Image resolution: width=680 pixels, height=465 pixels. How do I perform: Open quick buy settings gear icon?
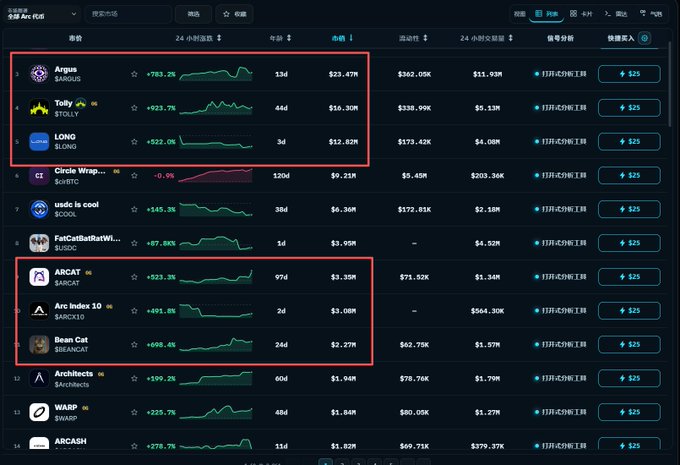(x=644, y=38)
